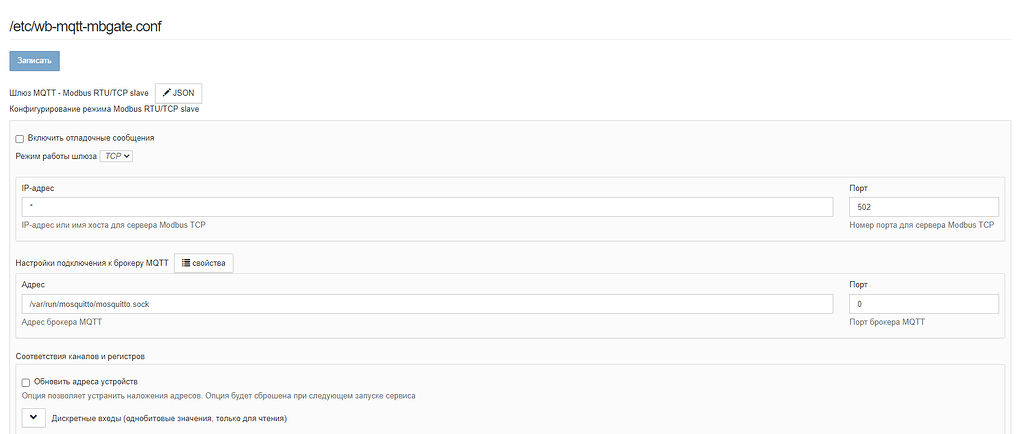This screenshot has width=1023, height=434.
Task: Click the MQTT broker Адрес field
Action: 427,304
